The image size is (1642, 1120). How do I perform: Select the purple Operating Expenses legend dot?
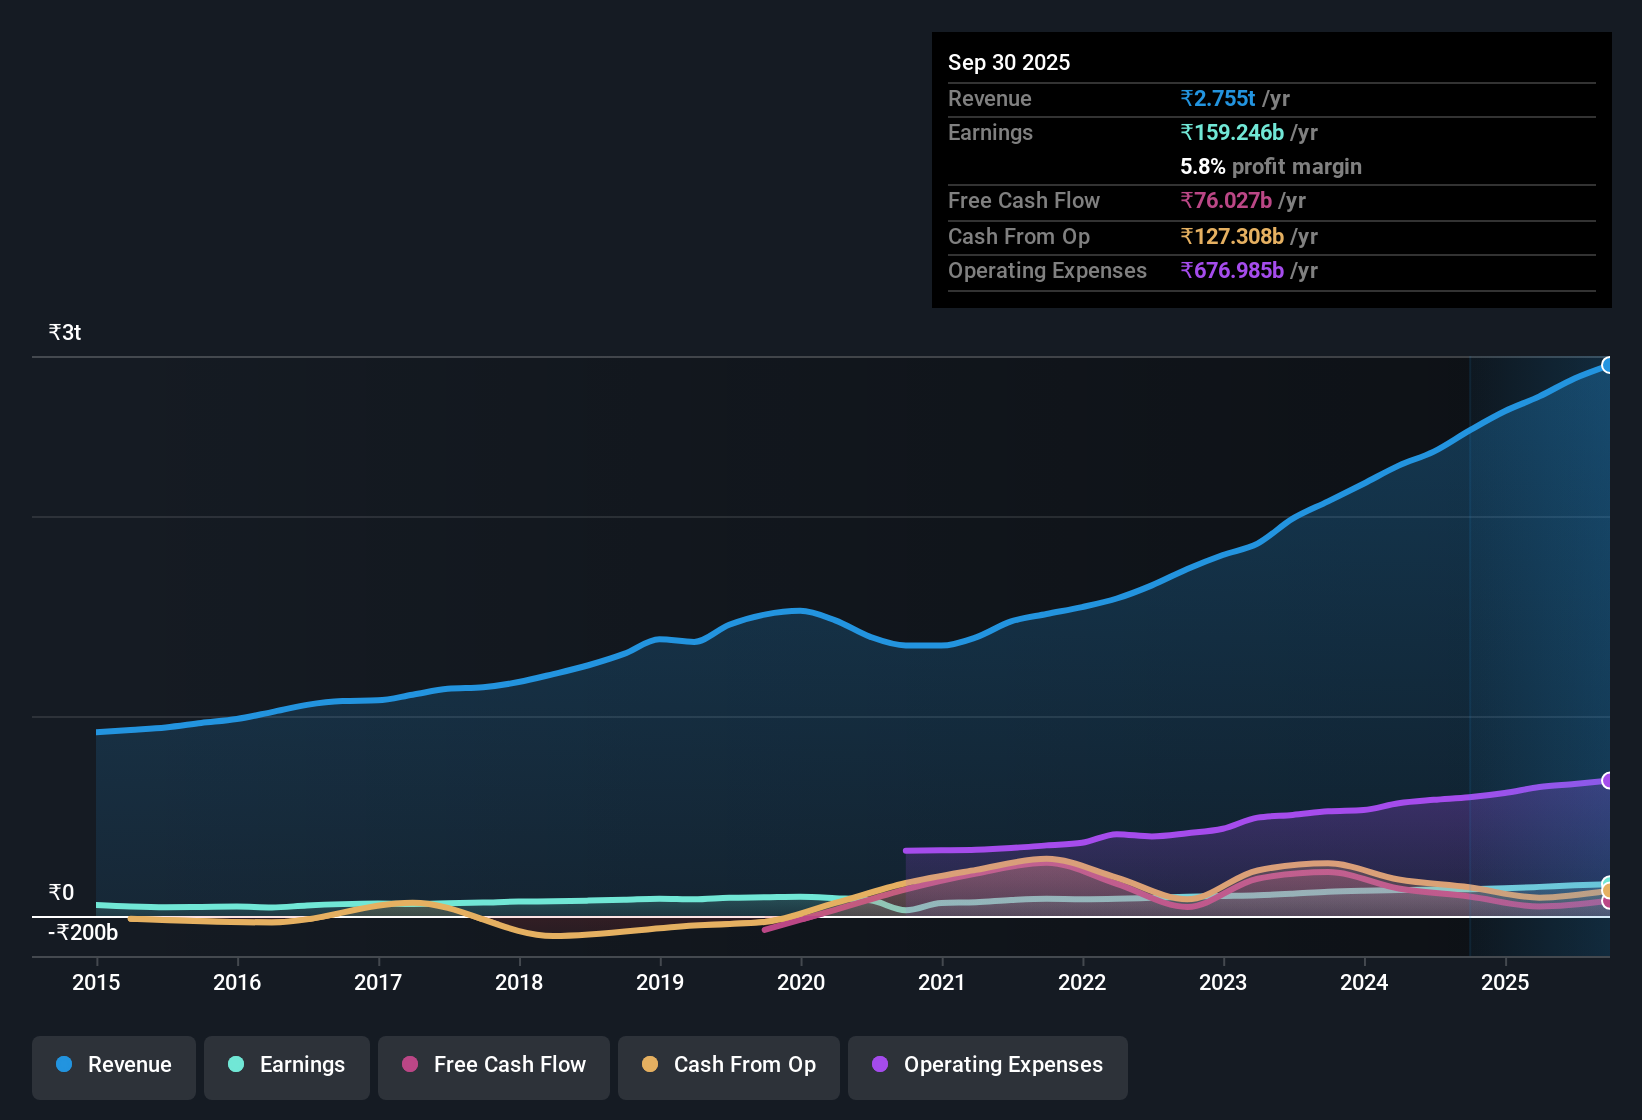tap(878, 1065)
